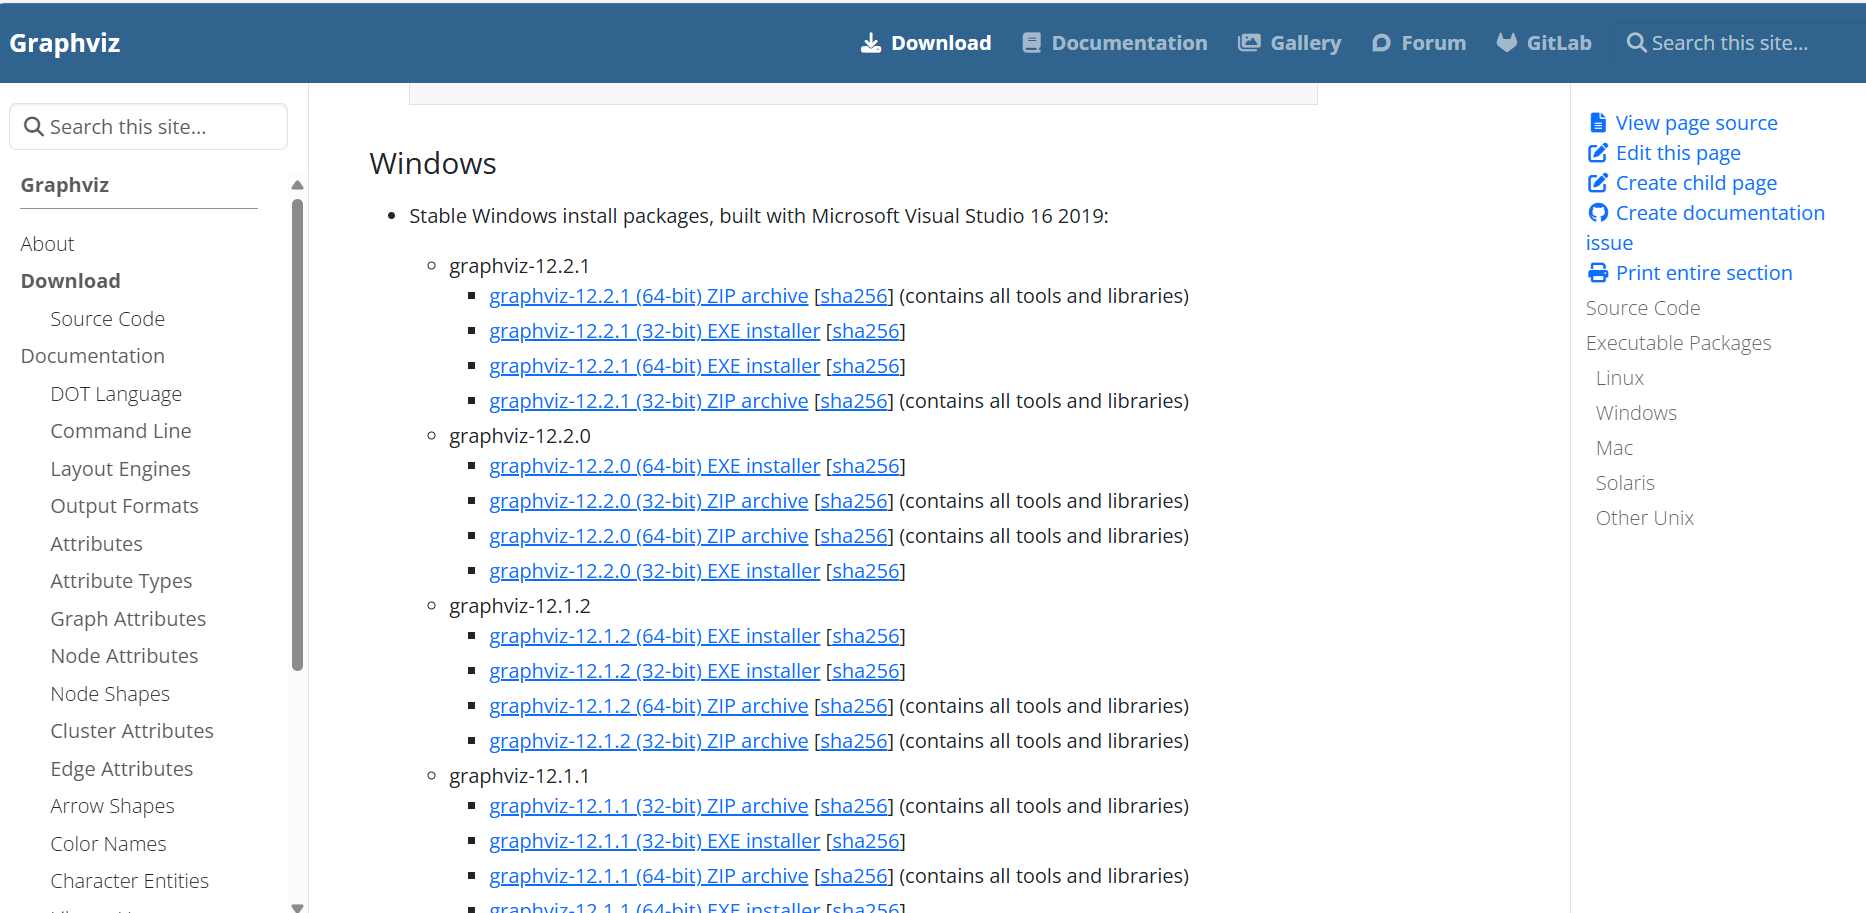This screenshot has width=1866, height=913.
Task: Click the printer icon for Print section
Action: click(x=1598, y=273)
